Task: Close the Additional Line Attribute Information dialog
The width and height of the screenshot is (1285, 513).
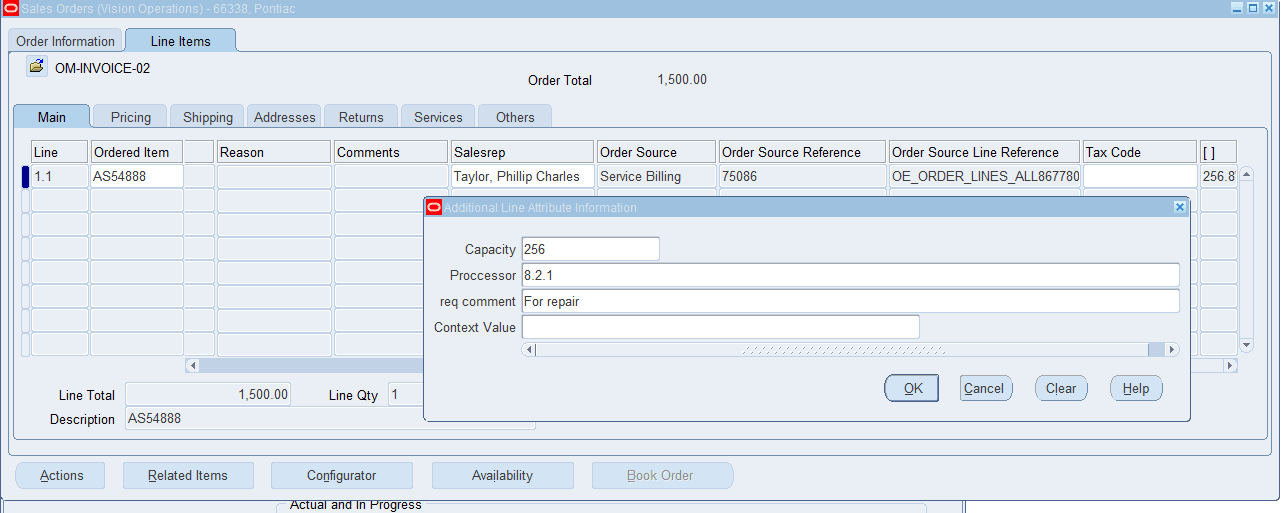Action: click(x=1179, y=207)
